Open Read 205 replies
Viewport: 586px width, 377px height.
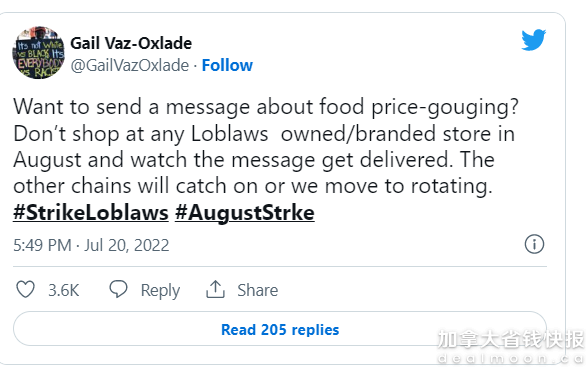pyautogui.click(x=280, y=329)
